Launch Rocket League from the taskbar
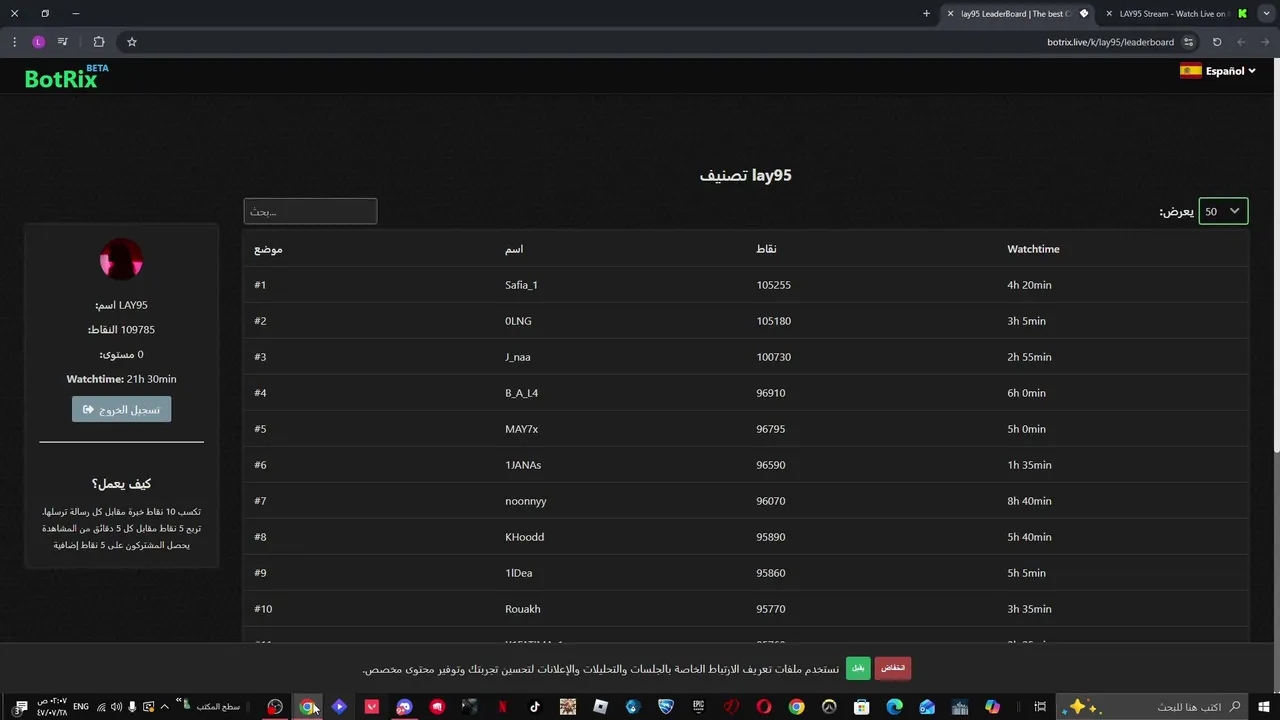Image resolution: width=1280 pixels, height=720 pixels. pos(666,707)
